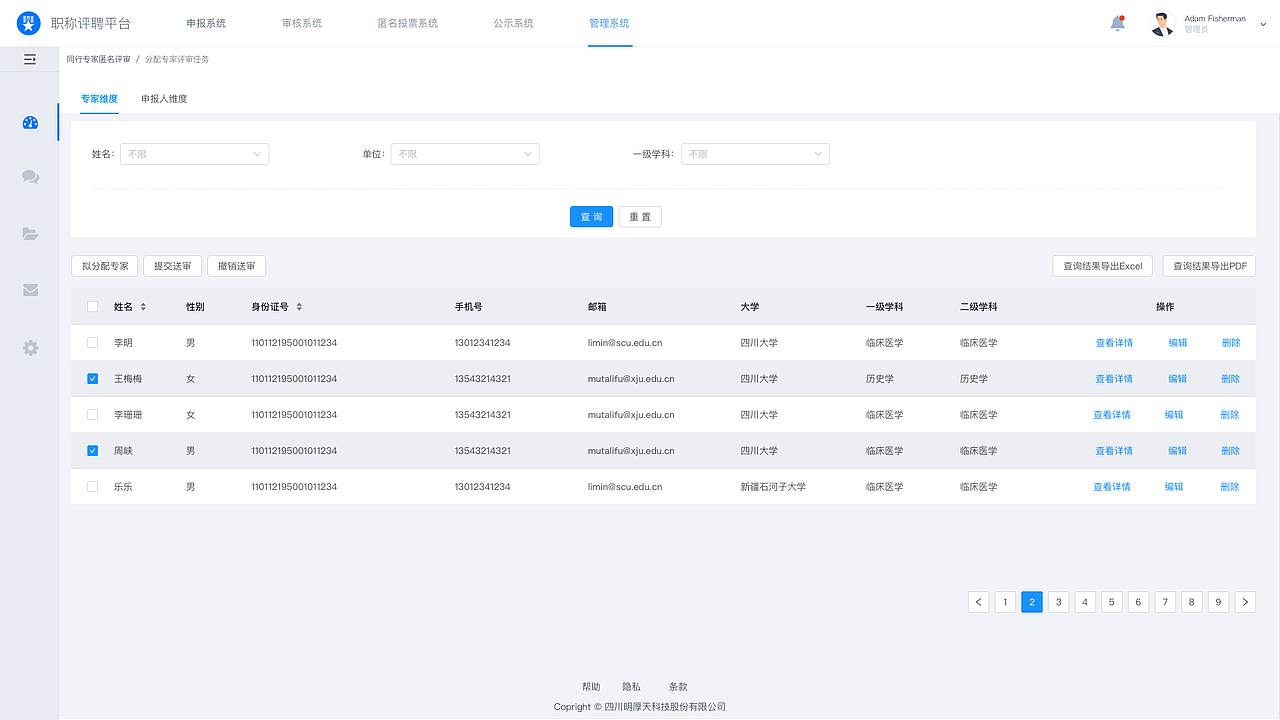Click 查询 to run the search
The width and height of the screenshot is (1280, 720).
(591, 216)
